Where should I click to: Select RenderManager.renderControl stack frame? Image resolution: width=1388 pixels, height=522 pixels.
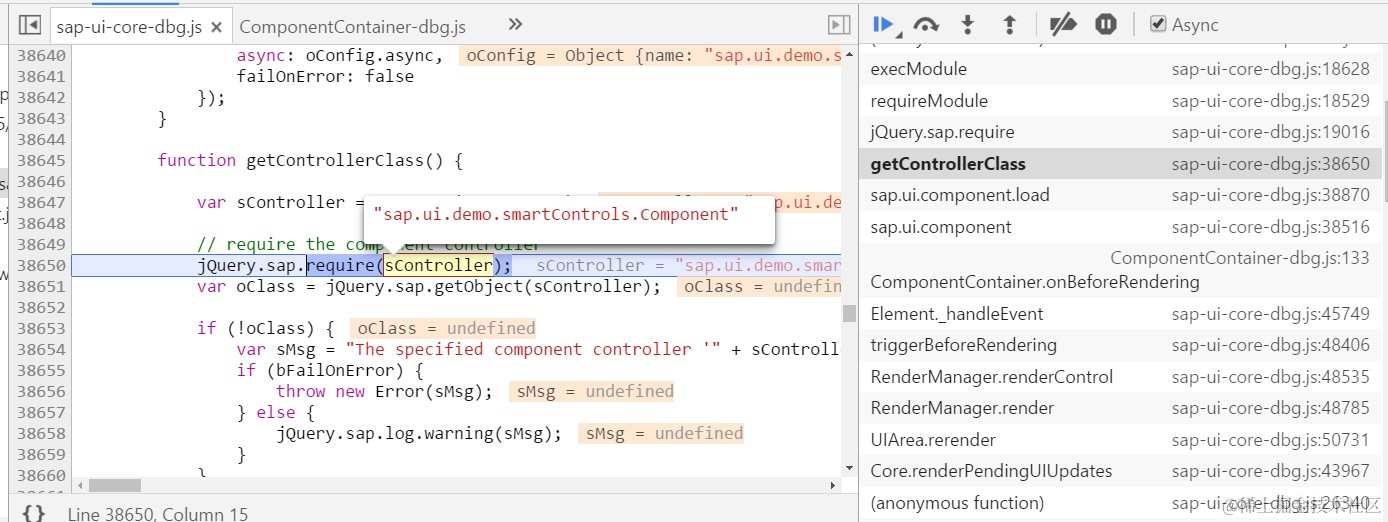point(1120,377)
